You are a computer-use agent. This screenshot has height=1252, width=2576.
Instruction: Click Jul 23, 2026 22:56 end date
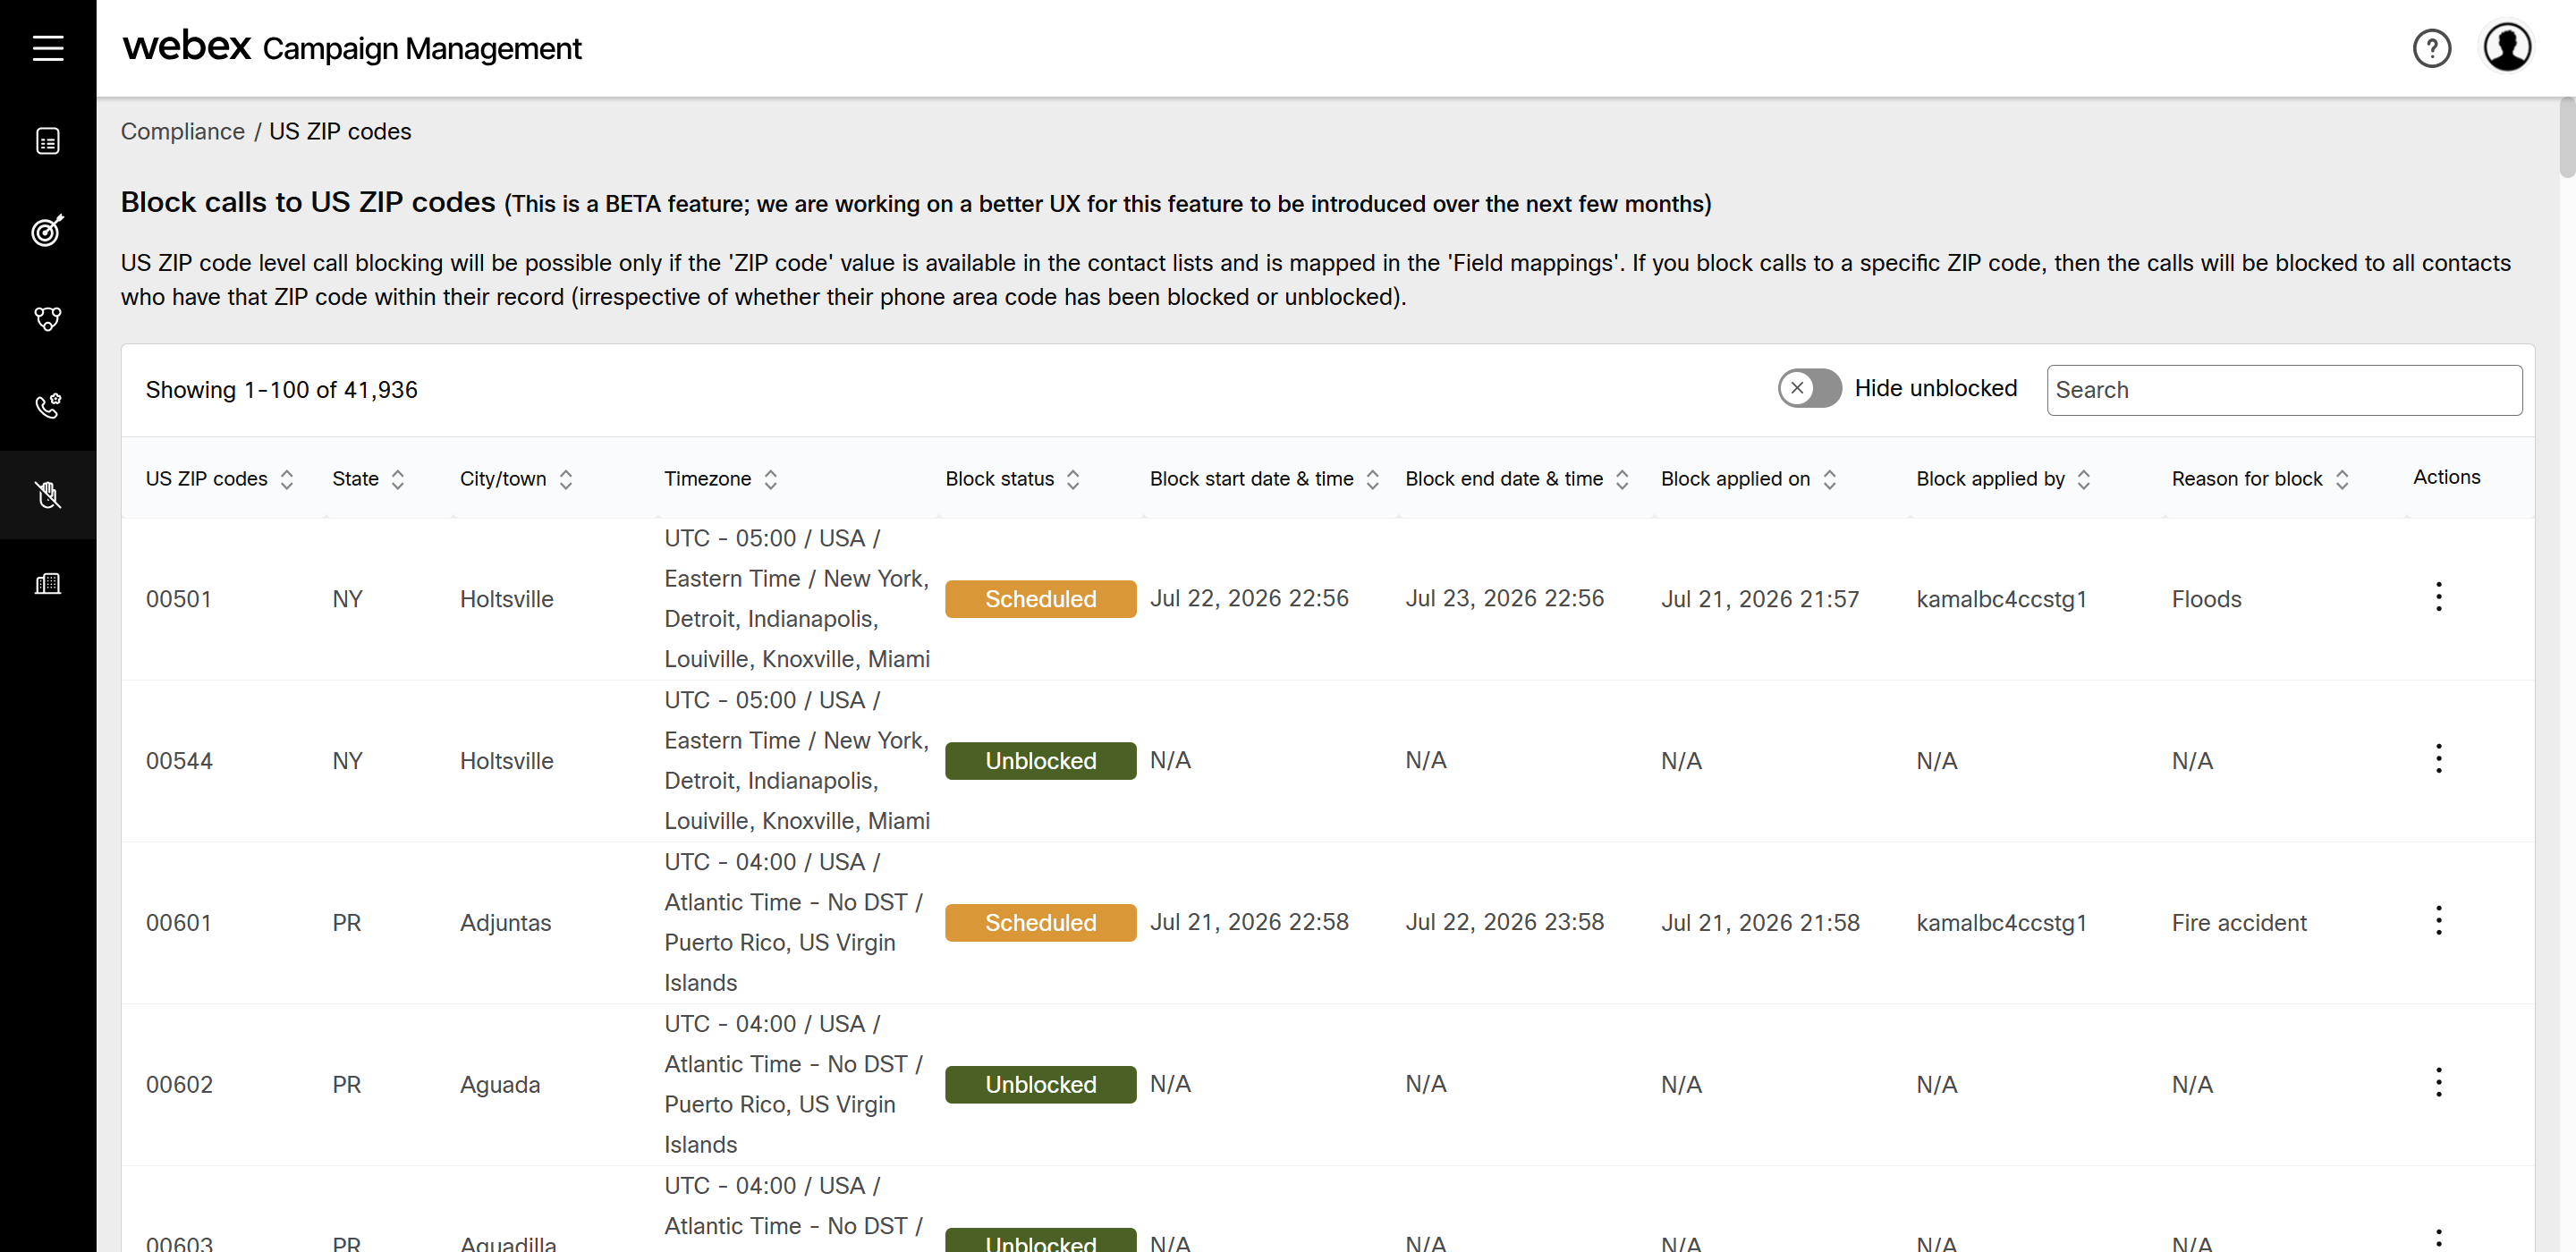[1504, 598]
